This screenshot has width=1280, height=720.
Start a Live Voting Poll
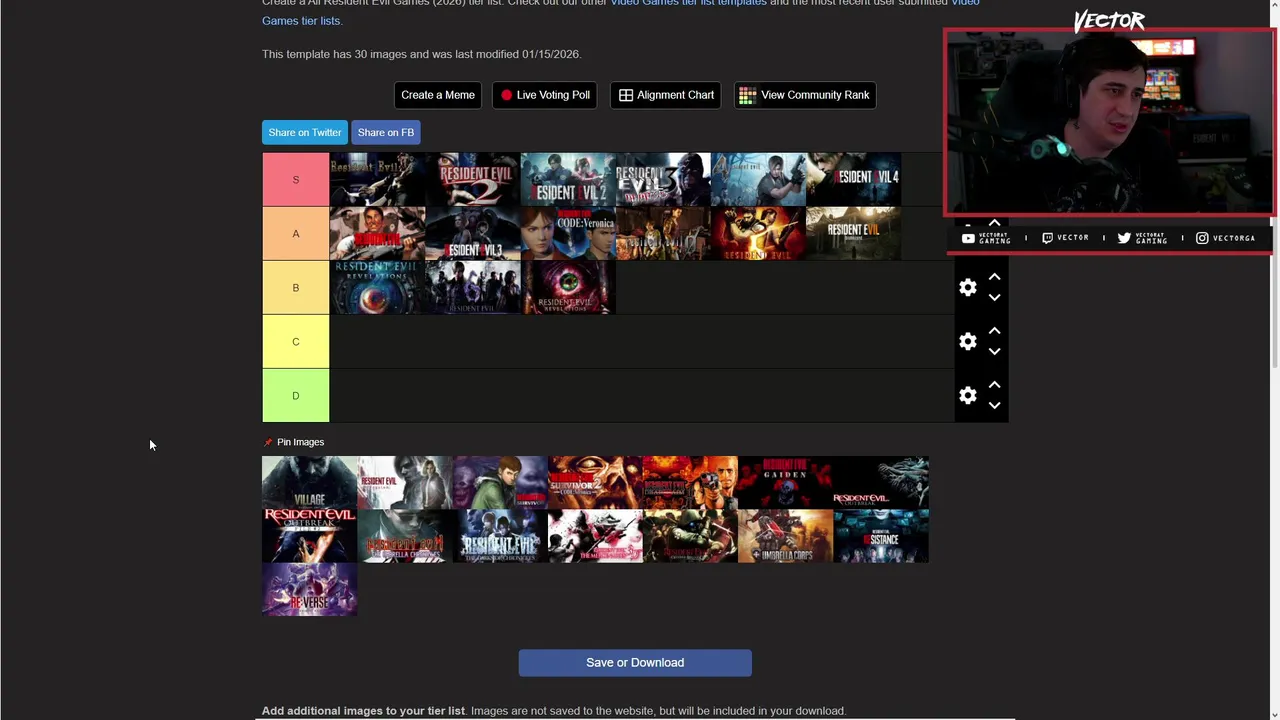pos(545,95)
